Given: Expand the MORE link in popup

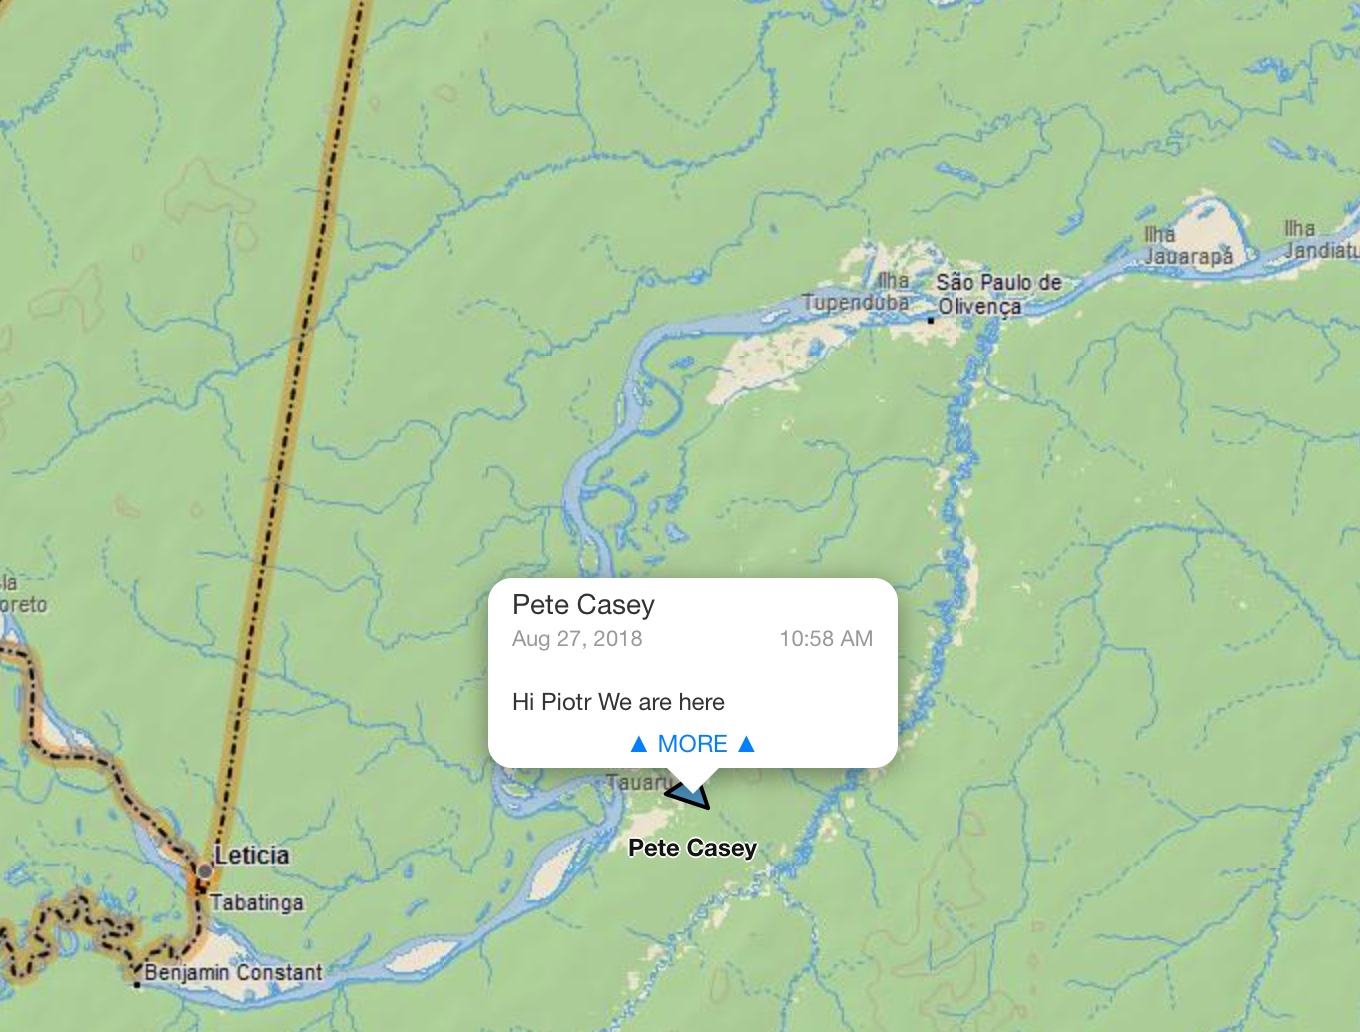Looking at the screenshot, I should tap(692, 744).
